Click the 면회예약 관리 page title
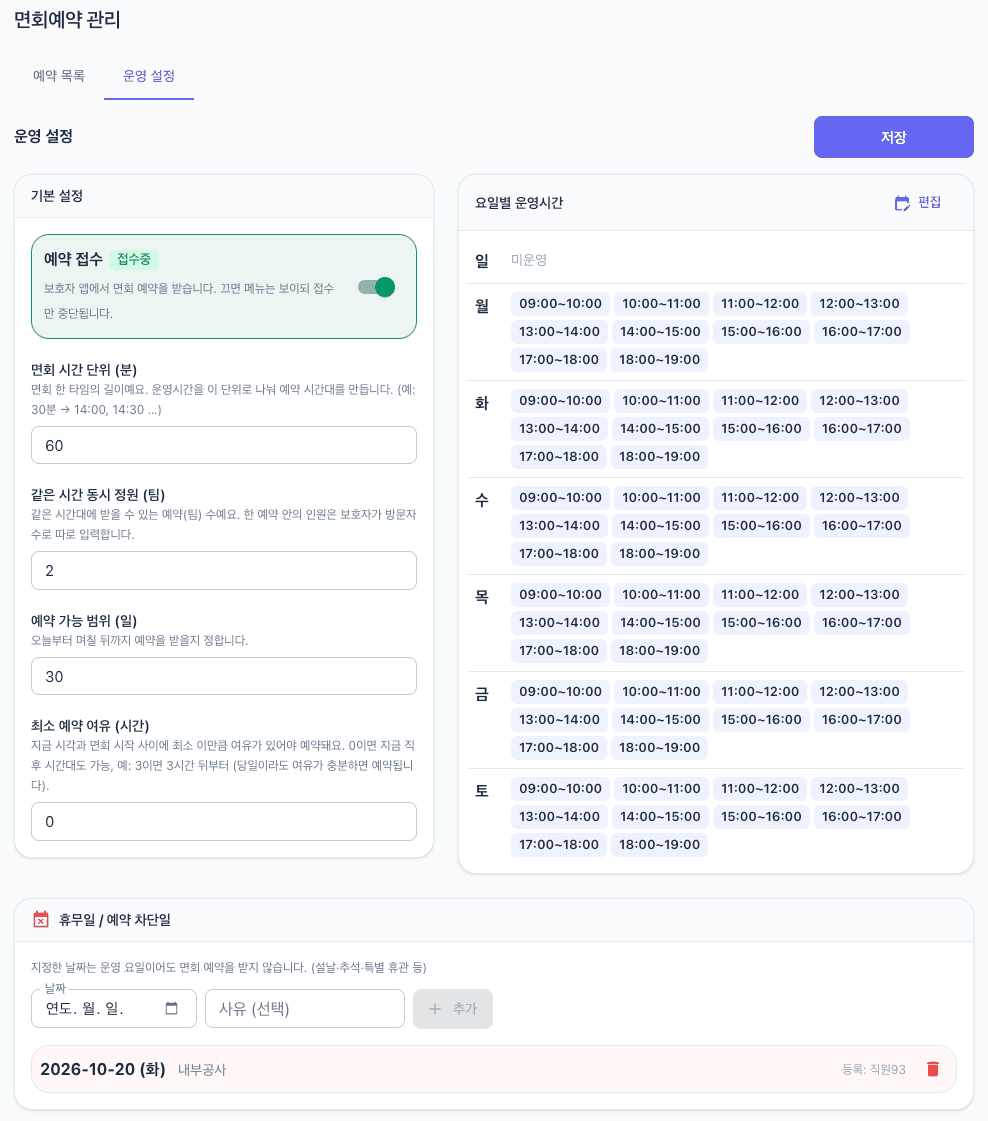 67,19
